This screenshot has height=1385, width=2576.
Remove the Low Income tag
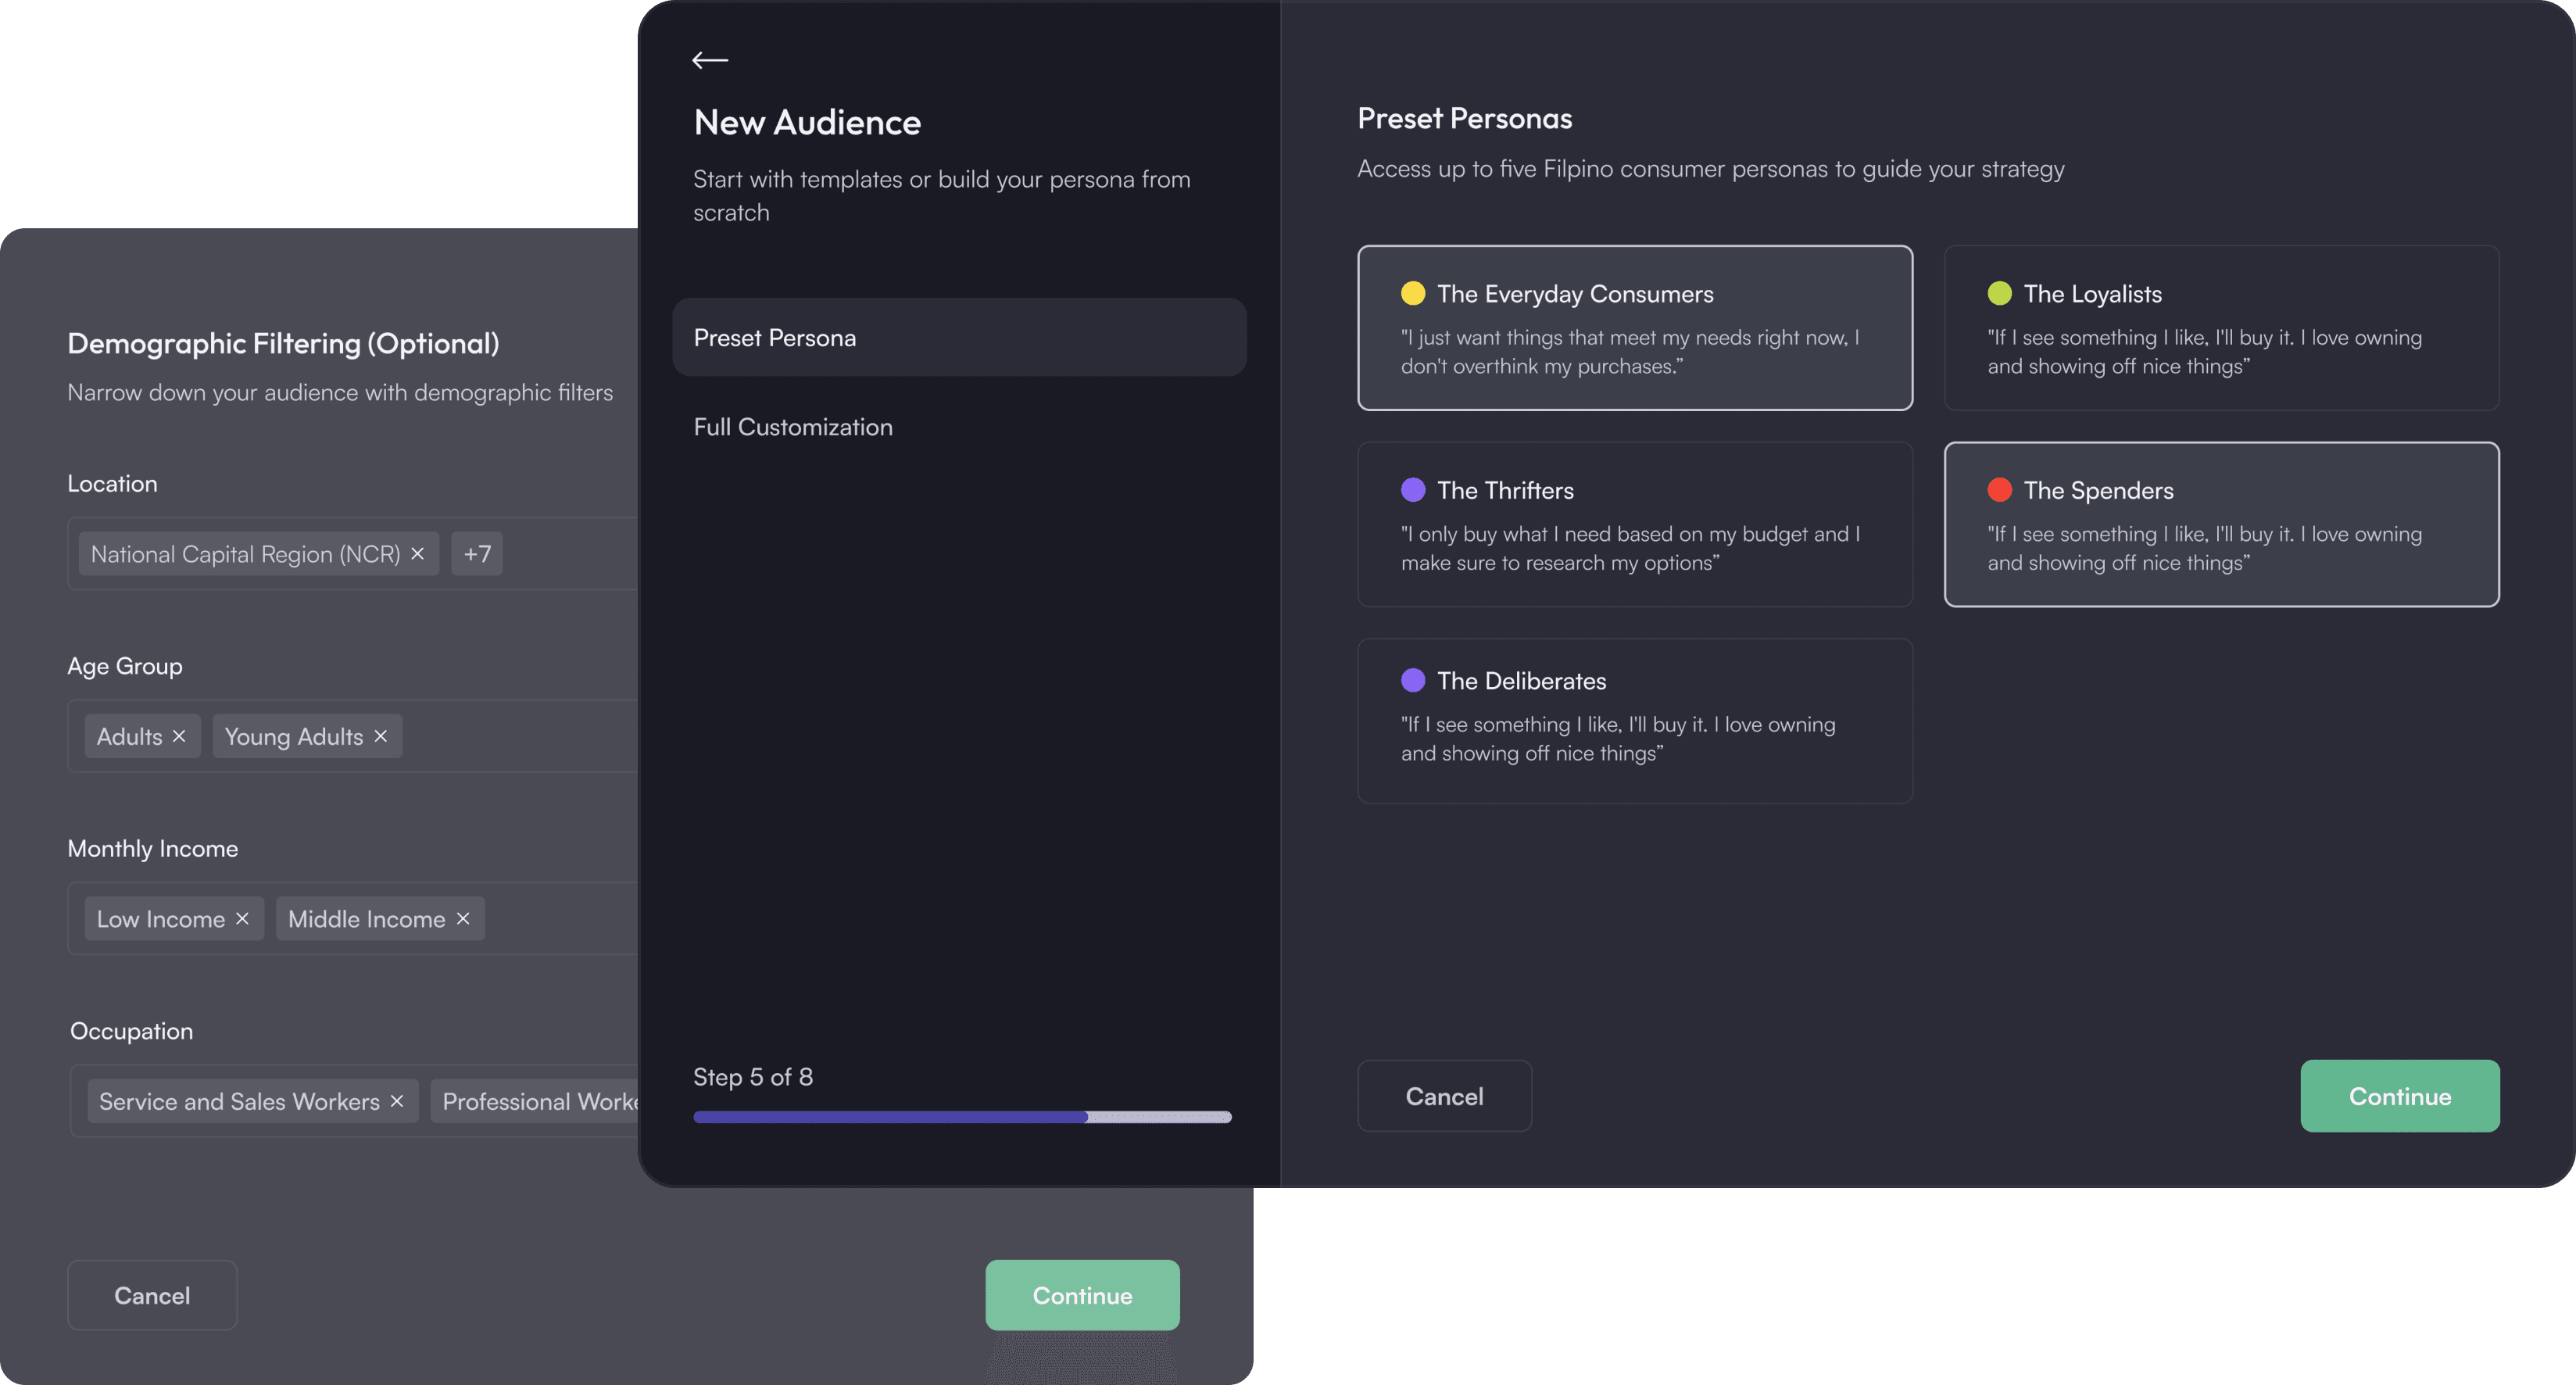(242, 918)
